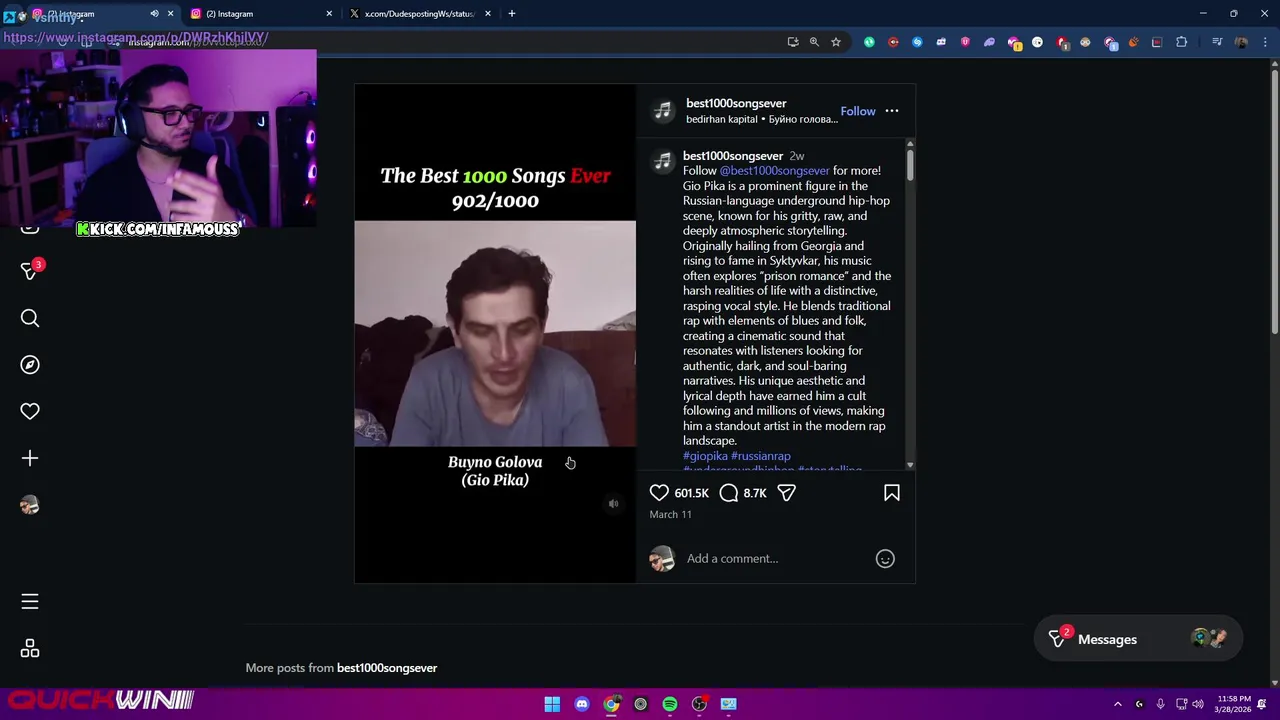1280x720 pixels.
Task: Open the Chrome media controls icon
Action: (x=1217, y=42)
